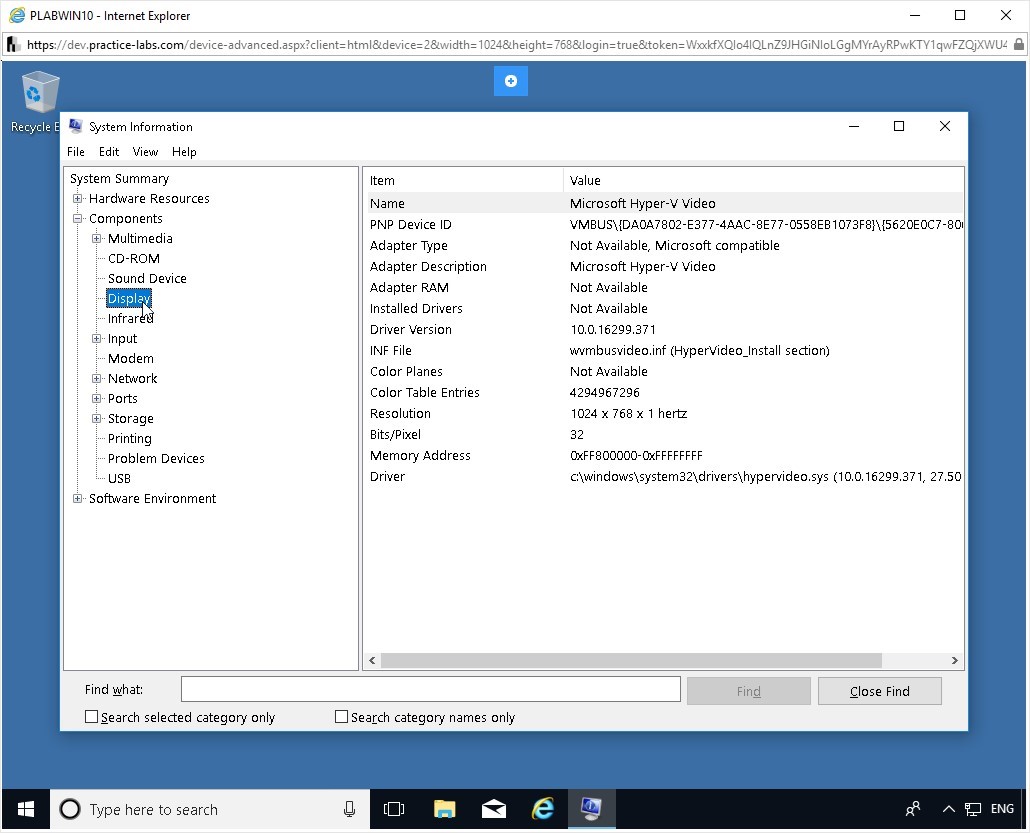Viewport: 1030px width, 833px height.
Task: Click the Type here to search box
Action: pos(210,809)
